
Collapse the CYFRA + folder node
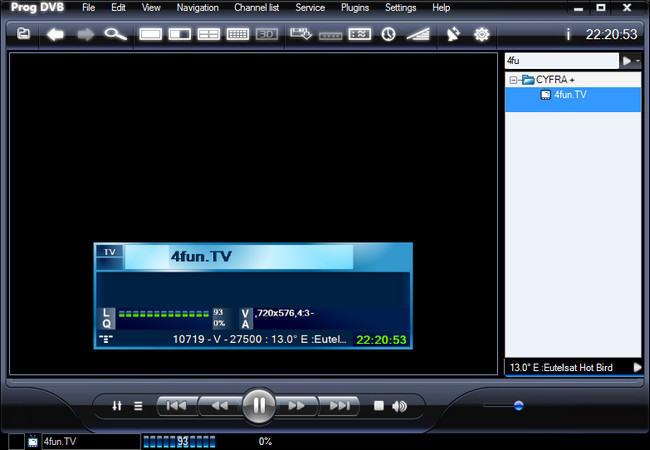click(x=513, y=80)
